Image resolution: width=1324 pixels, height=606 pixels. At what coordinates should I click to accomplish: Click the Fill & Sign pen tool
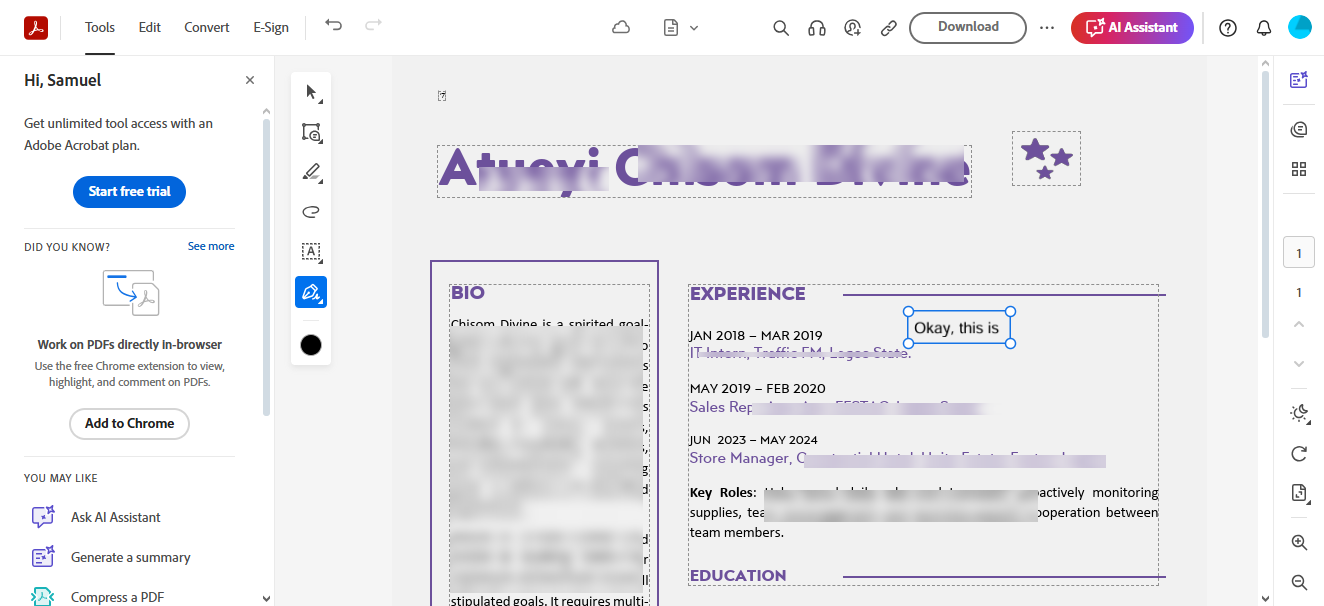[311, 292]
